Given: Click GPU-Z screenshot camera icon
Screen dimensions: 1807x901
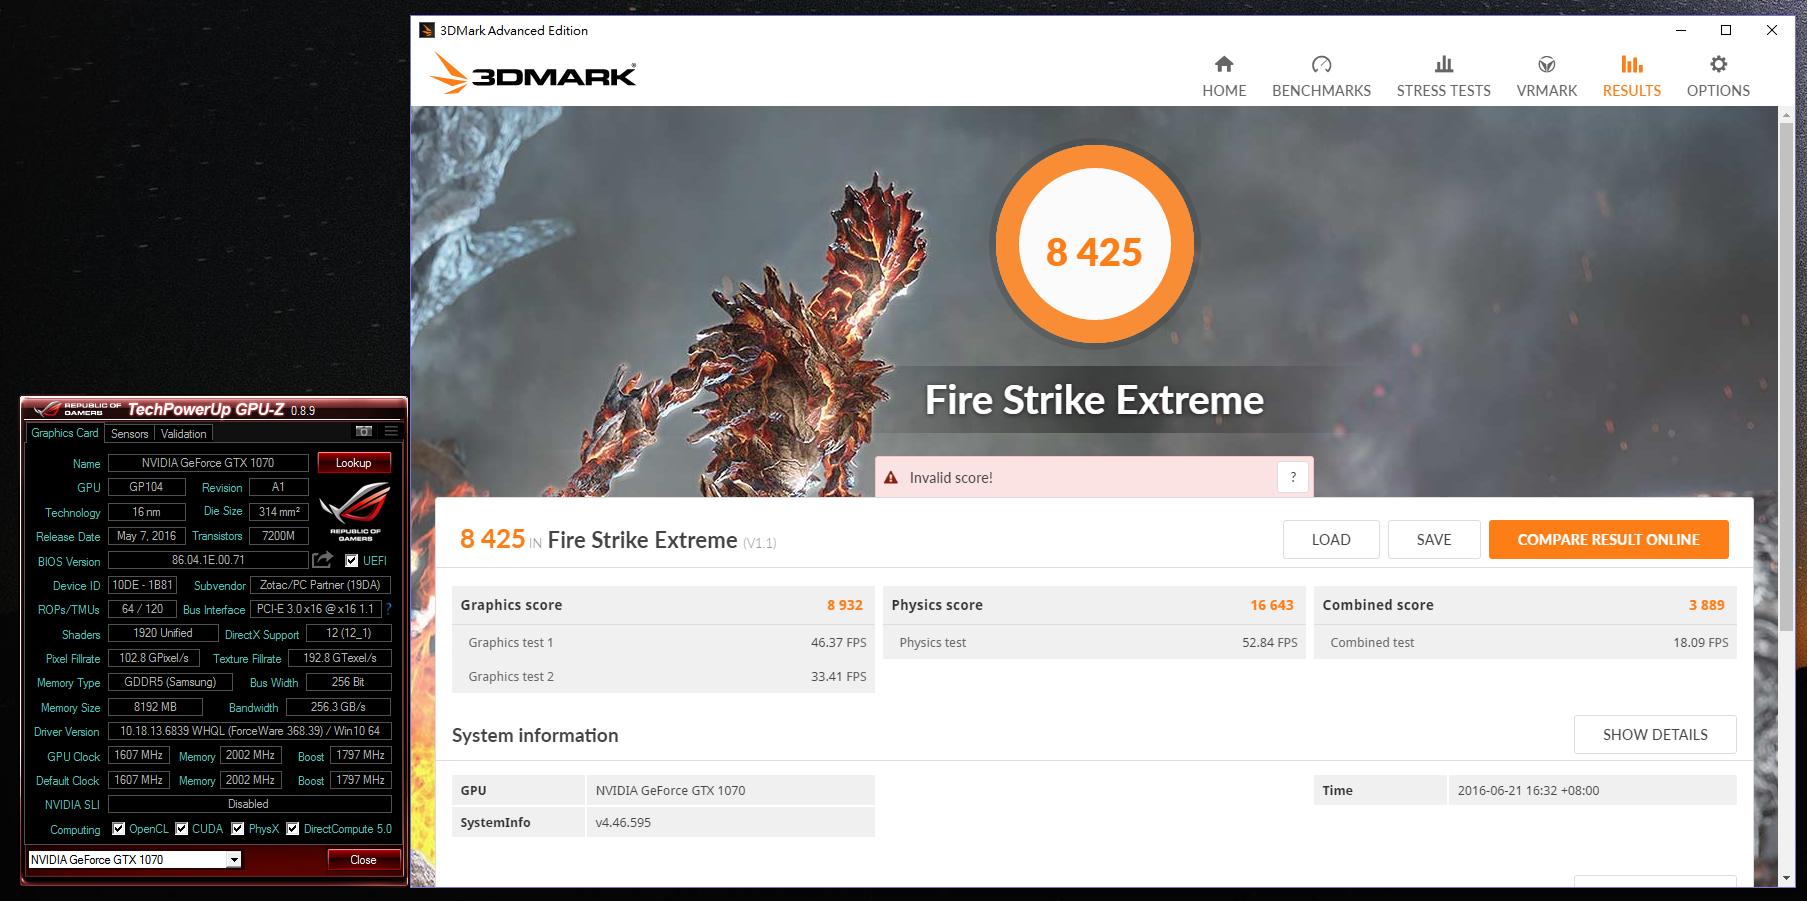Looking at the screenshot, I should 364,432.
